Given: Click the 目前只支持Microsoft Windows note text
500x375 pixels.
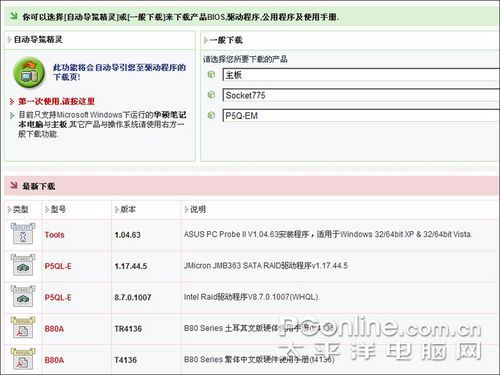Looking at the screenshot, I should pyautogui.click(x=102, y=124).
